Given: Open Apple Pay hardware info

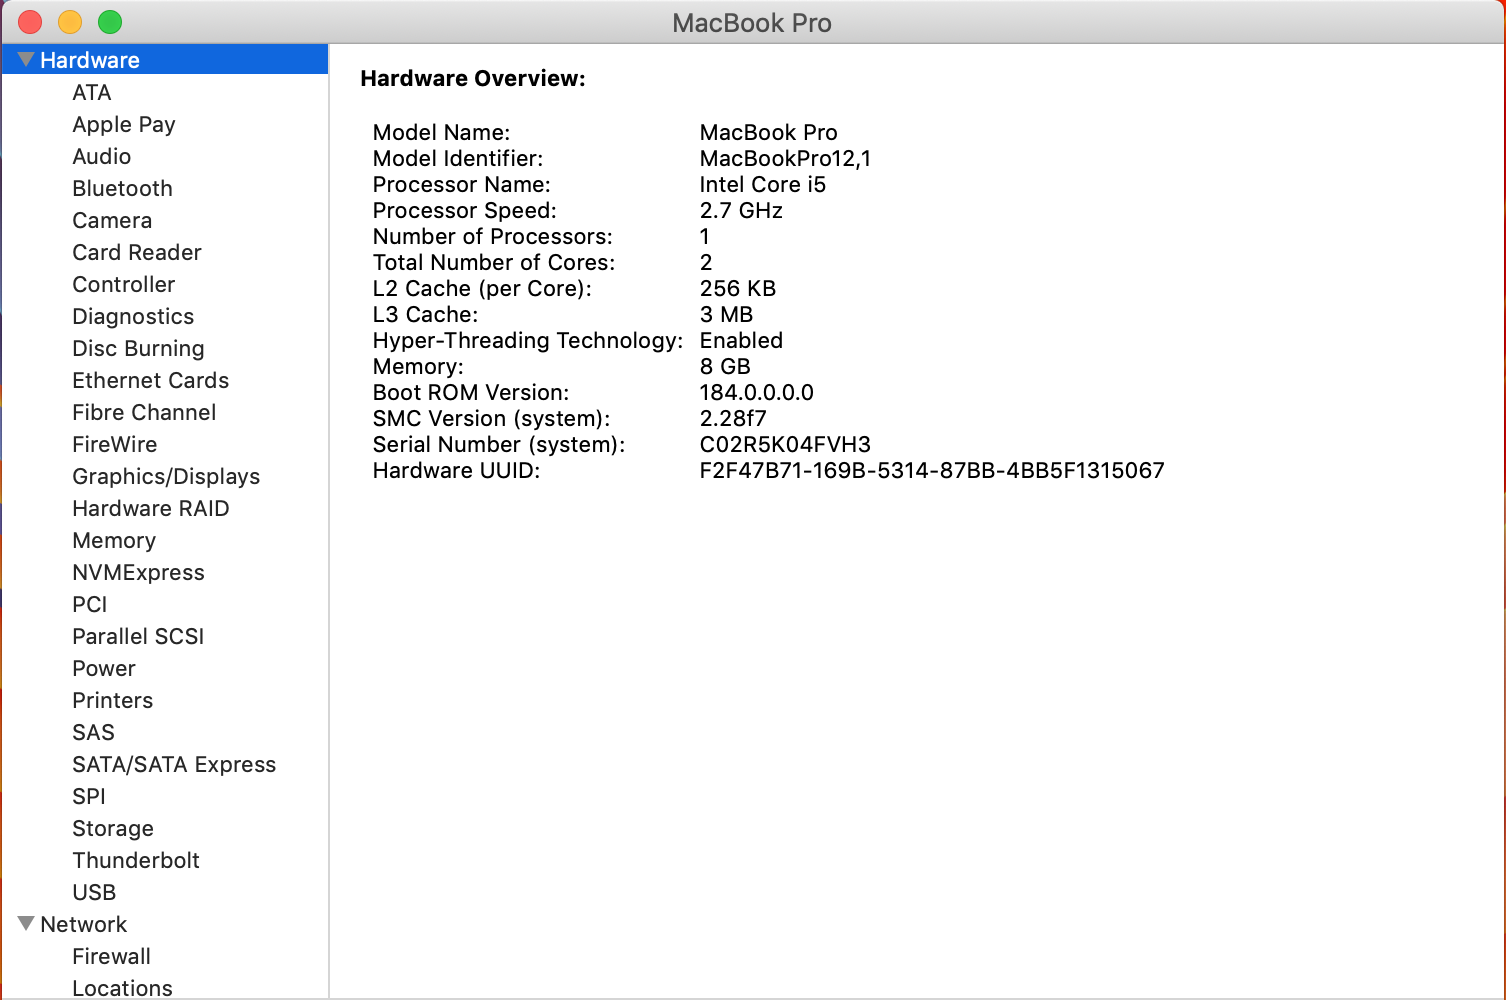Looking at the screenshot, I should (x=124, y=124).
